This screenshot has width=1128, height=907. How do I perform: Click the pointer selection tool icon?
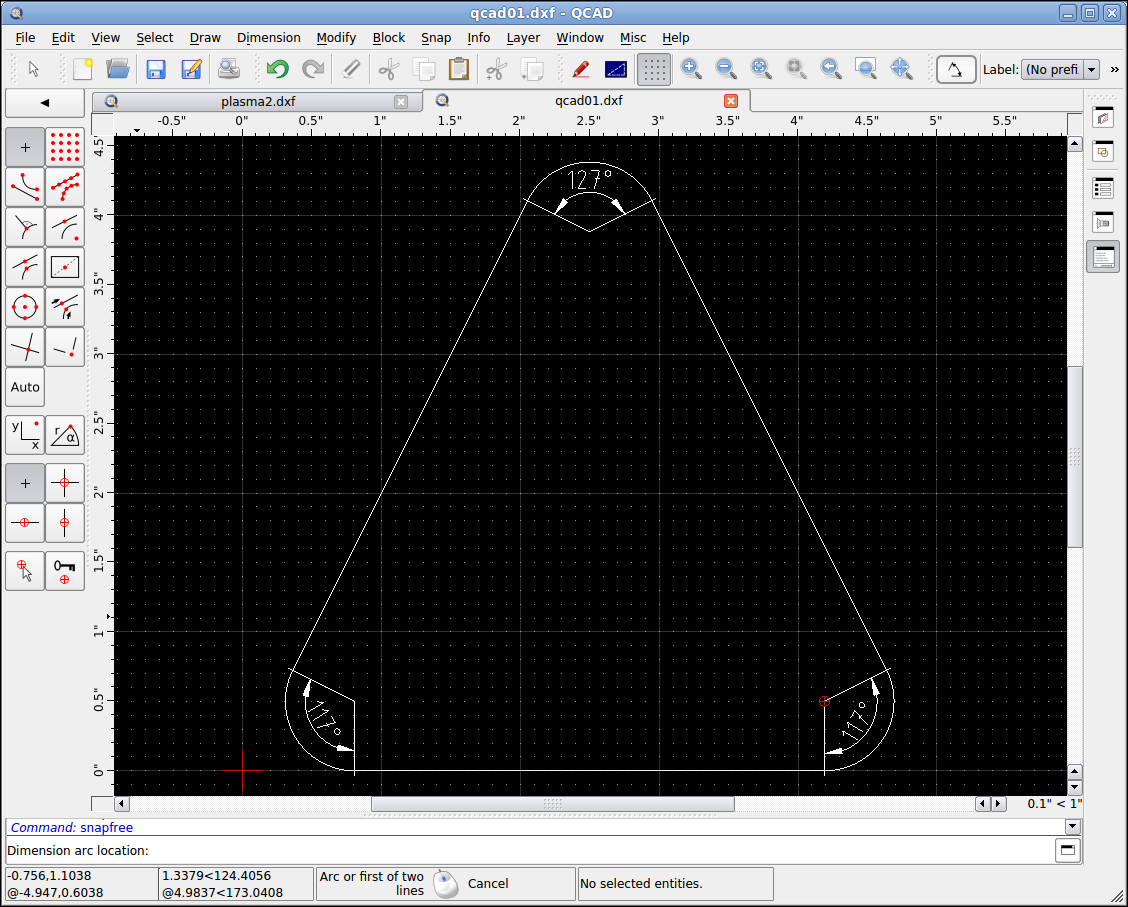34,69
